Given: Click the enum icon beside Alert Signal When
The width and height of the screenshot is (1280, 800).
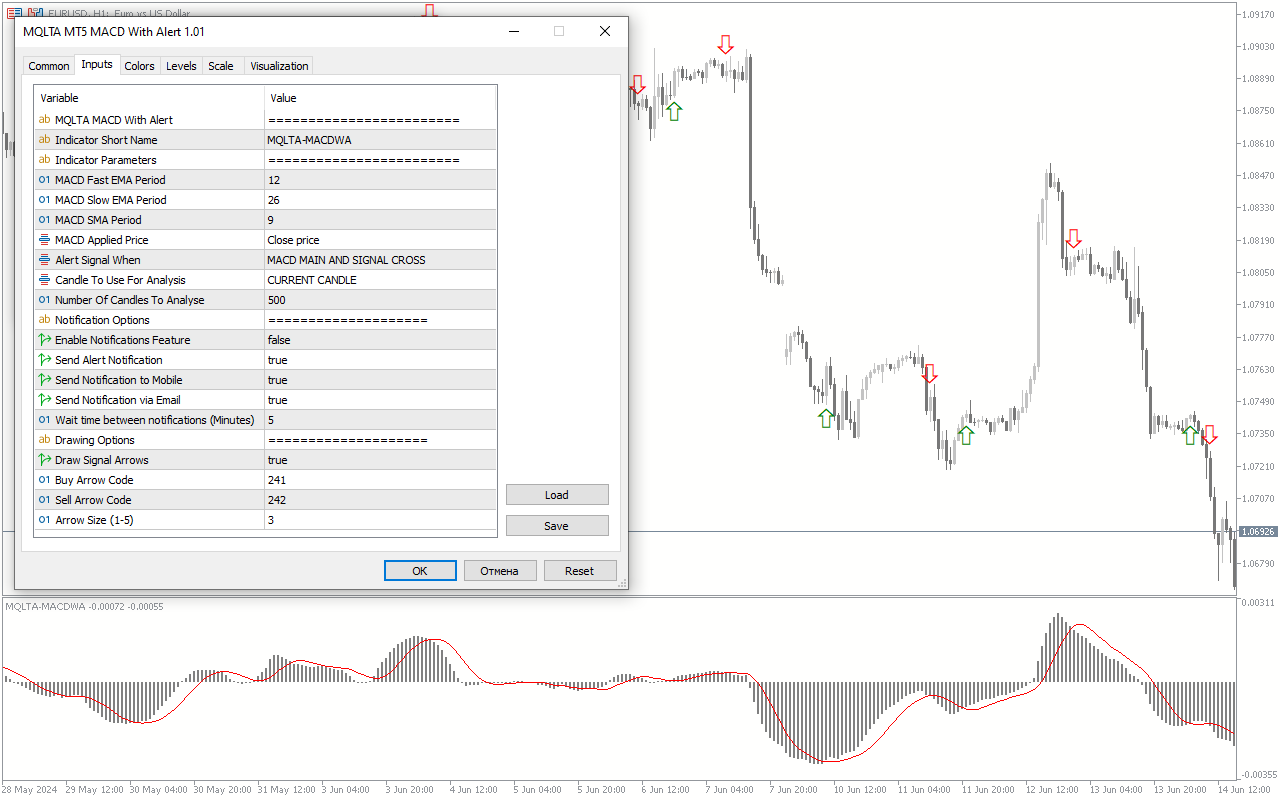Looking at the screenshot, I should tap(44, 260).
